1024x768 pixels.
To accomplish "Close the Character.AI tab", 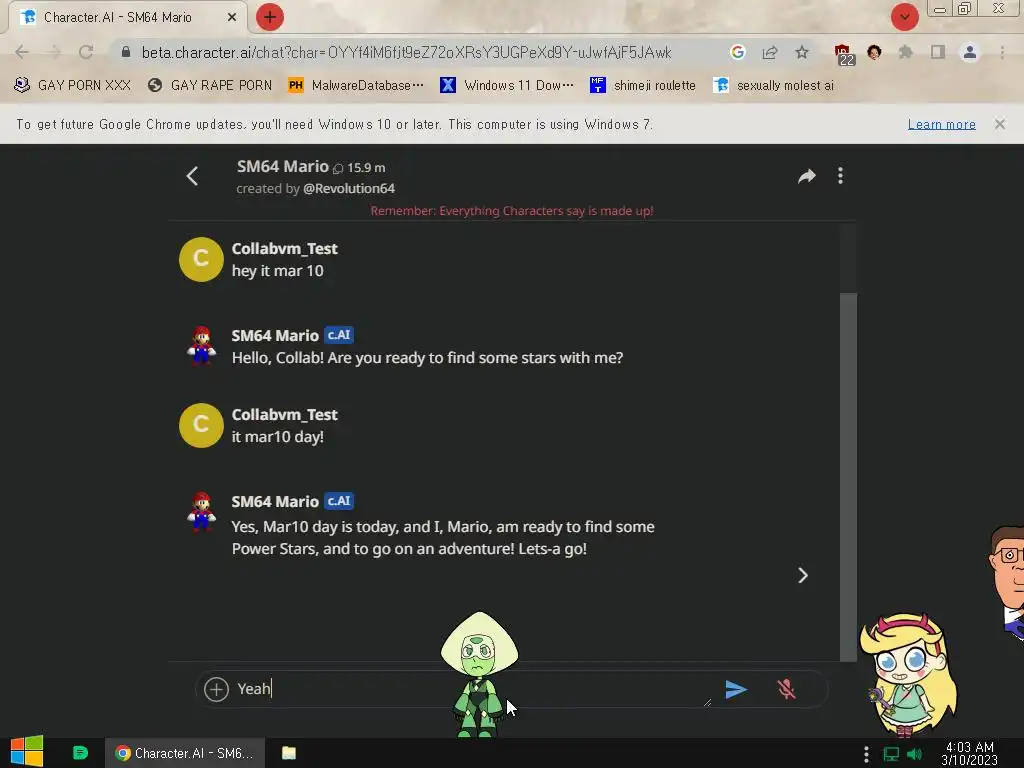I will click(x=232, y=18).
